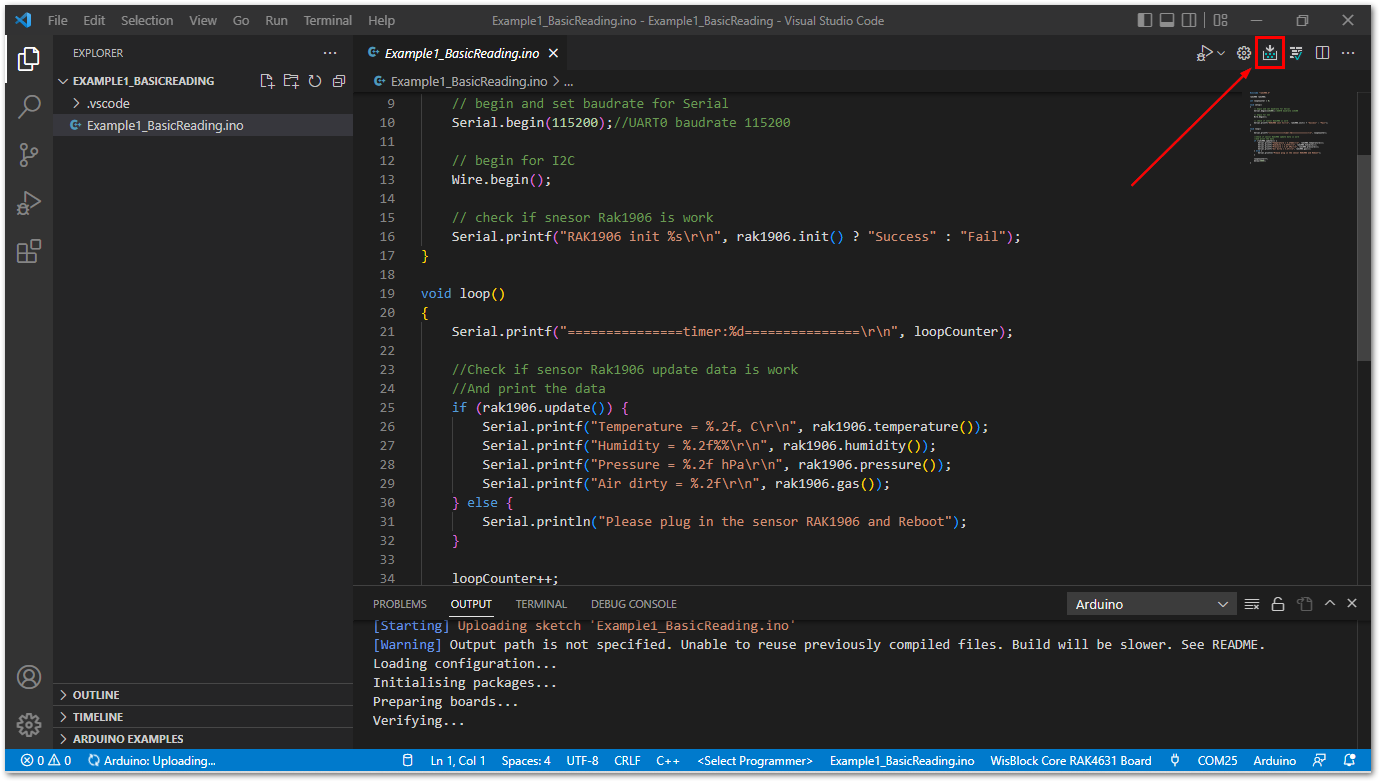Image resolution: width=1380 pixels, height=782 pixels.
Task: Open the notifications bell in status bar
Action: point(1350,760)
